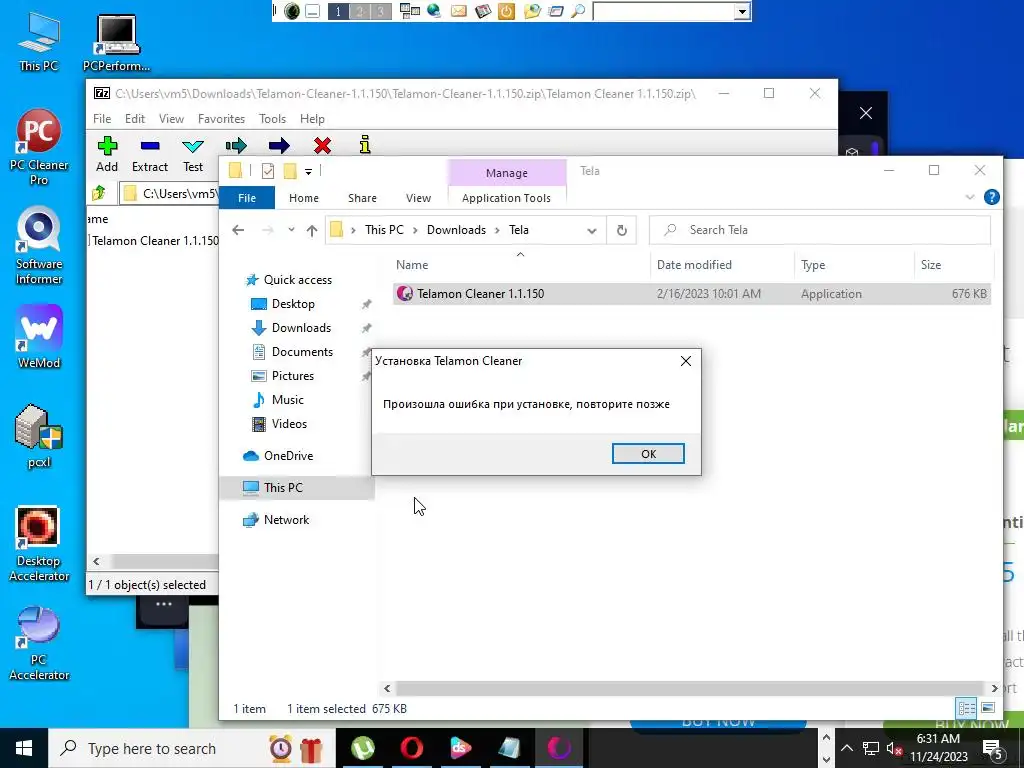Open OneDrive in navigation pane
1024x768 pixels.
(x=288, y=456)
